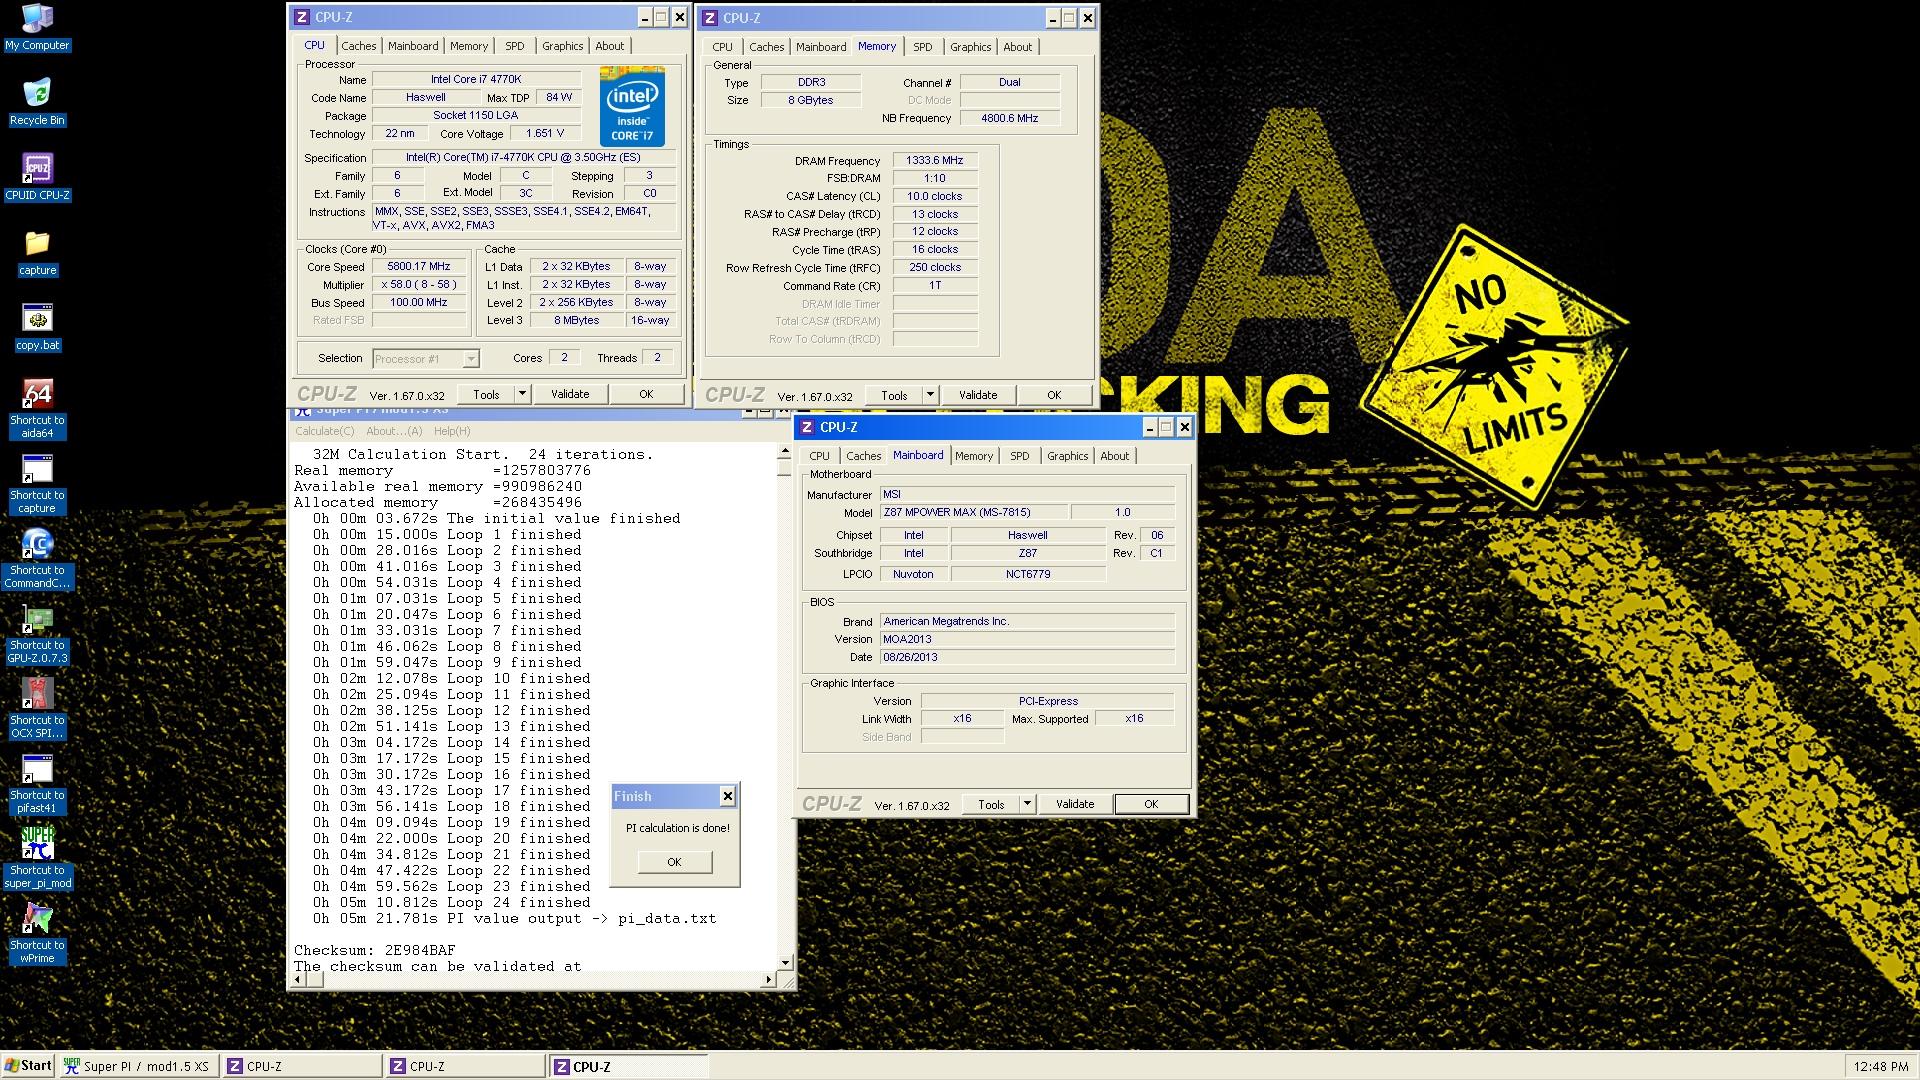The height and width of the screenshot is (1080, 1920).
Task: Open SPD tab in Mainboard window
Action: (1019, 456)
